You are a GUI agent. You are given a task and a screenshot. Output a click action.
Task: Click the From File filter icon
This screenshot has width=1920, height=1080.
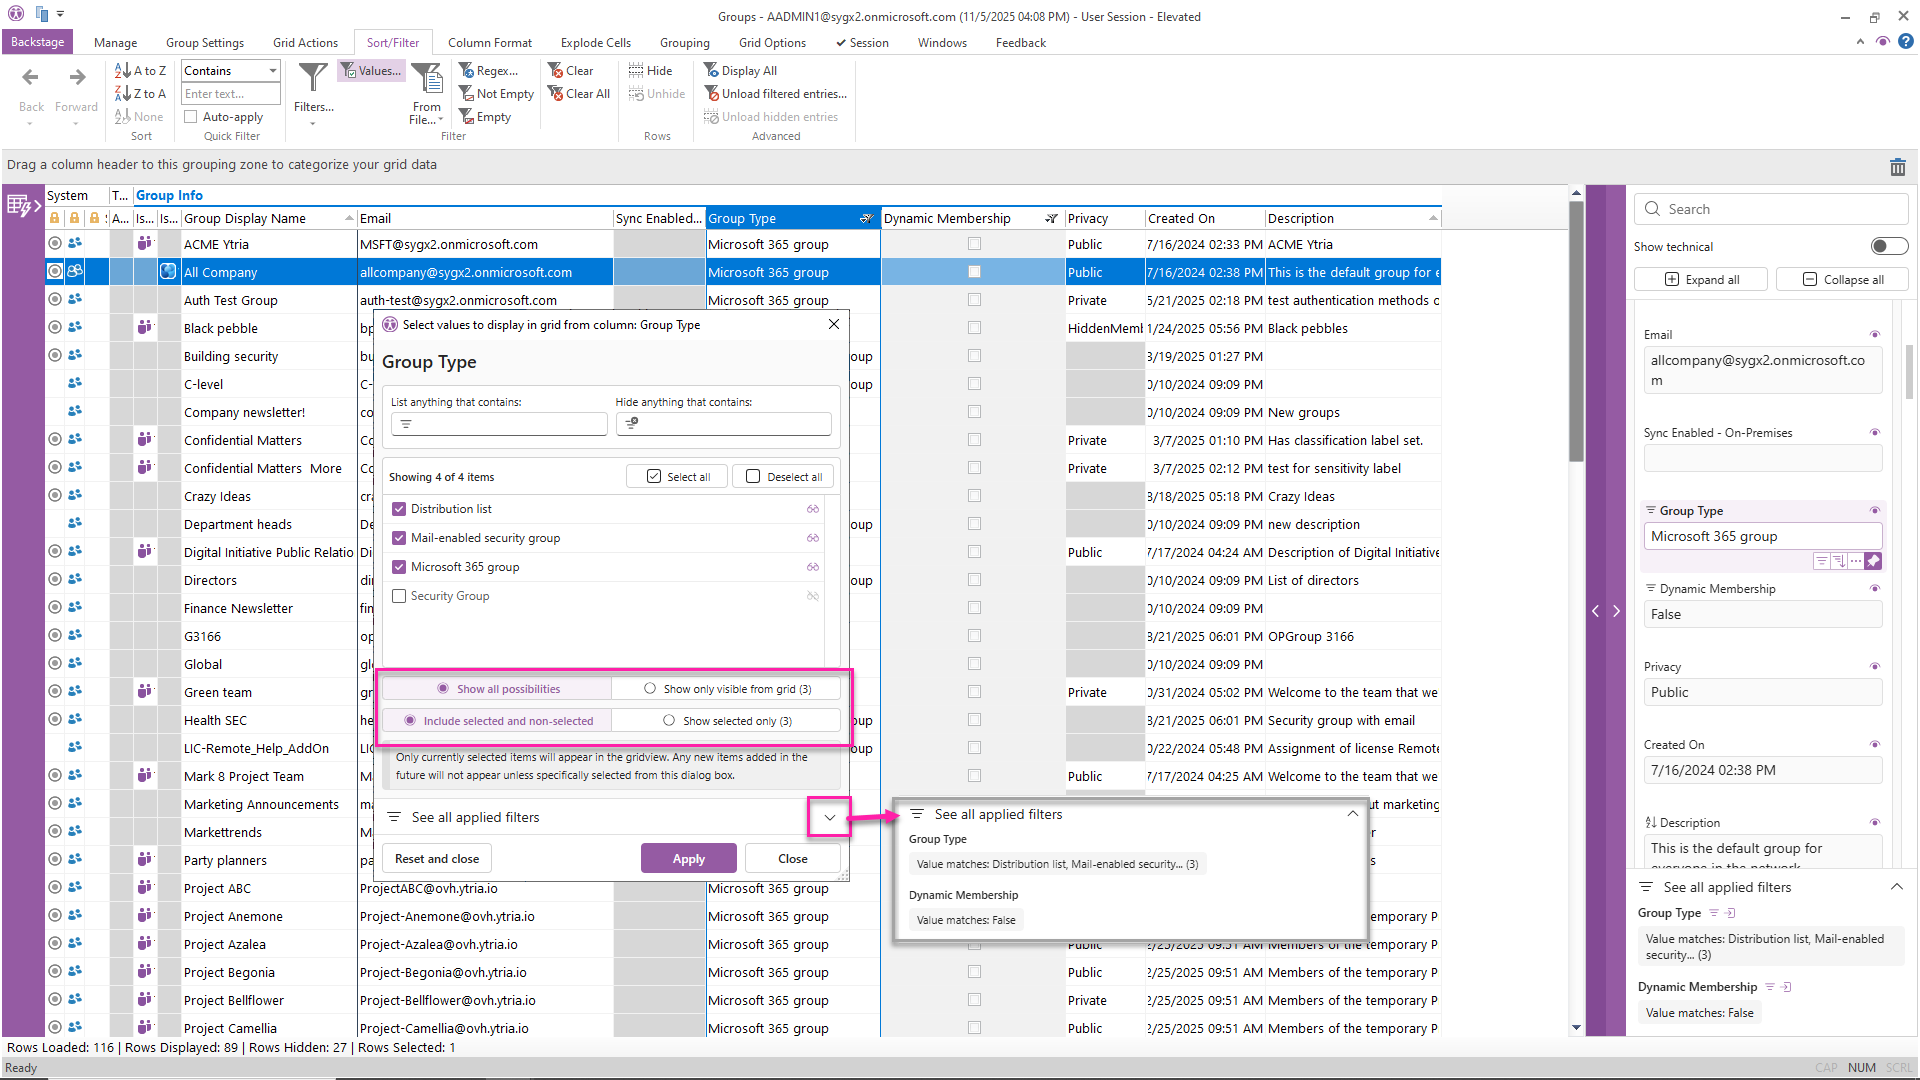click(427, 78)
